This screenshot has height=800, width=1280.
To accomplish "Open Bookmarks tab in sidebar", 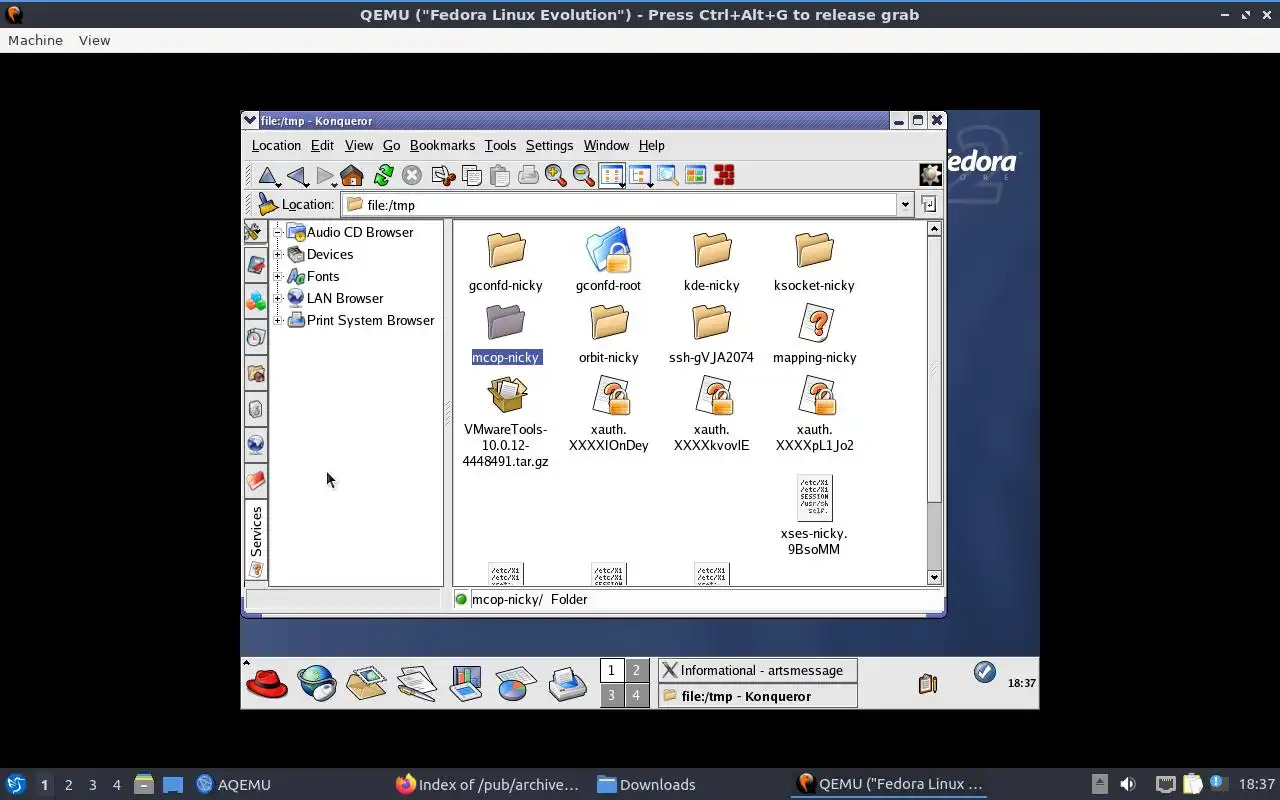I will [255, 265].
